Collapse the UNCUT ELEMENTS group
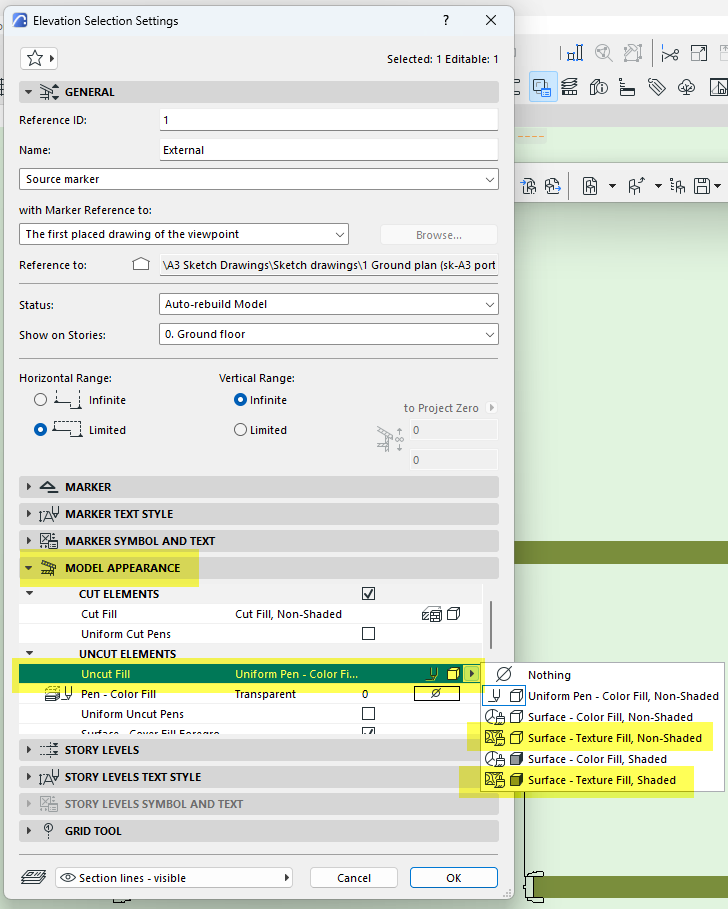This screenshot has height=909, width=728. [x=30, y=653]
